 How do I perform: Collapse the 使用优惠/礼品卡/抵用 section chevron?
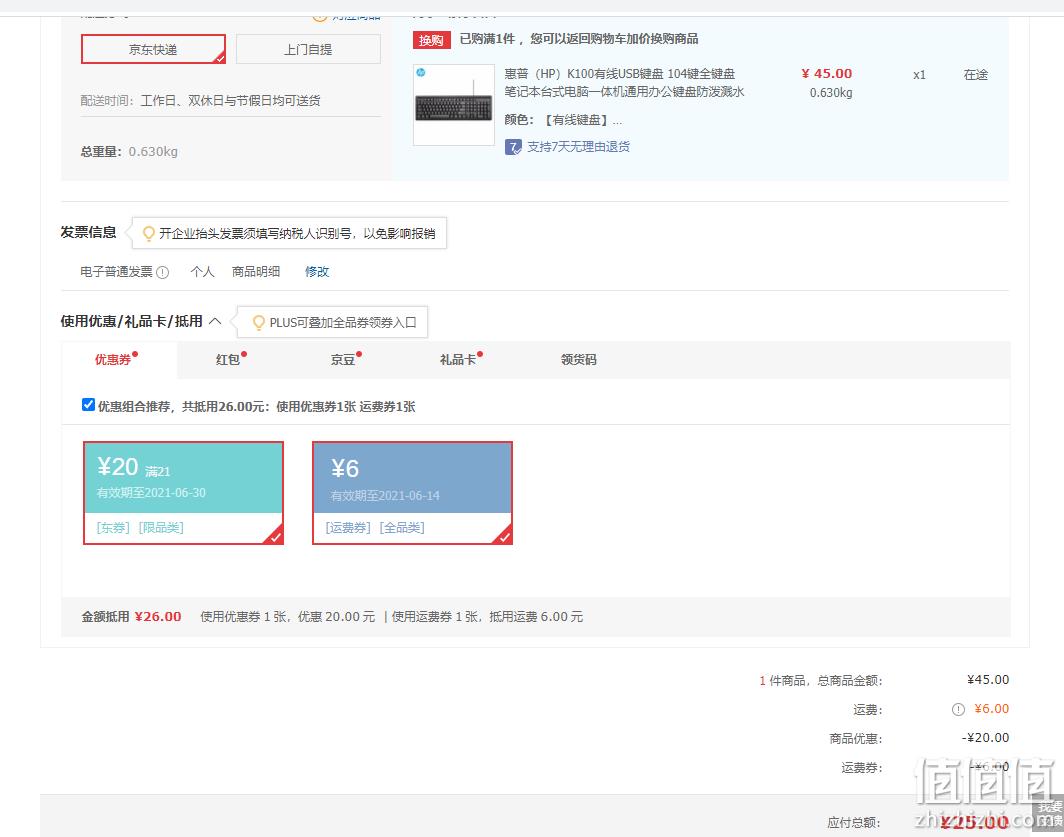(215, 320)
